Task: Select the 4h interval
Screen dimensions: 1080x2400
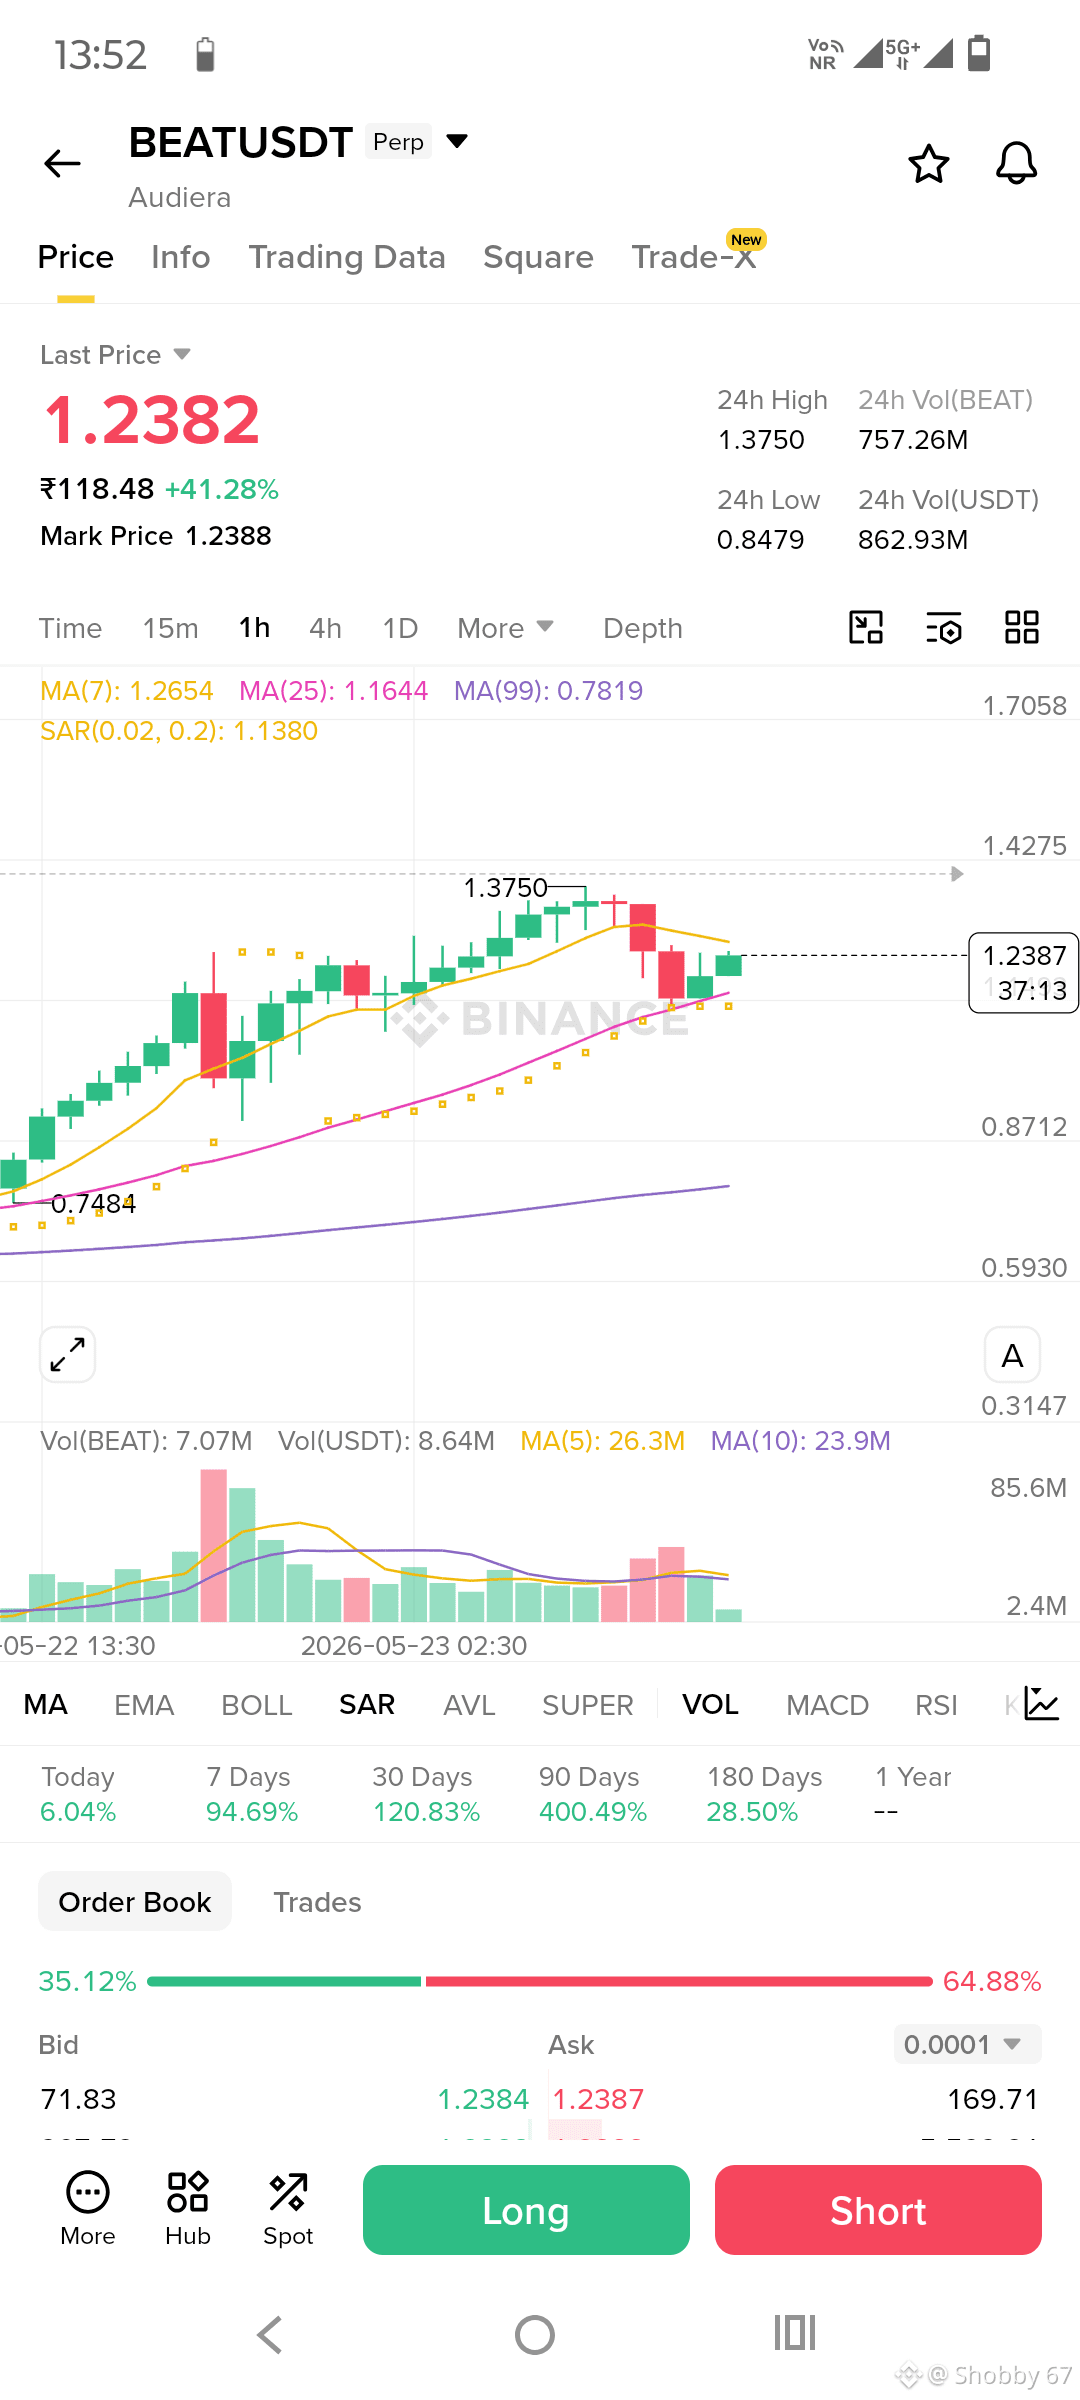Action: [325, 628]
